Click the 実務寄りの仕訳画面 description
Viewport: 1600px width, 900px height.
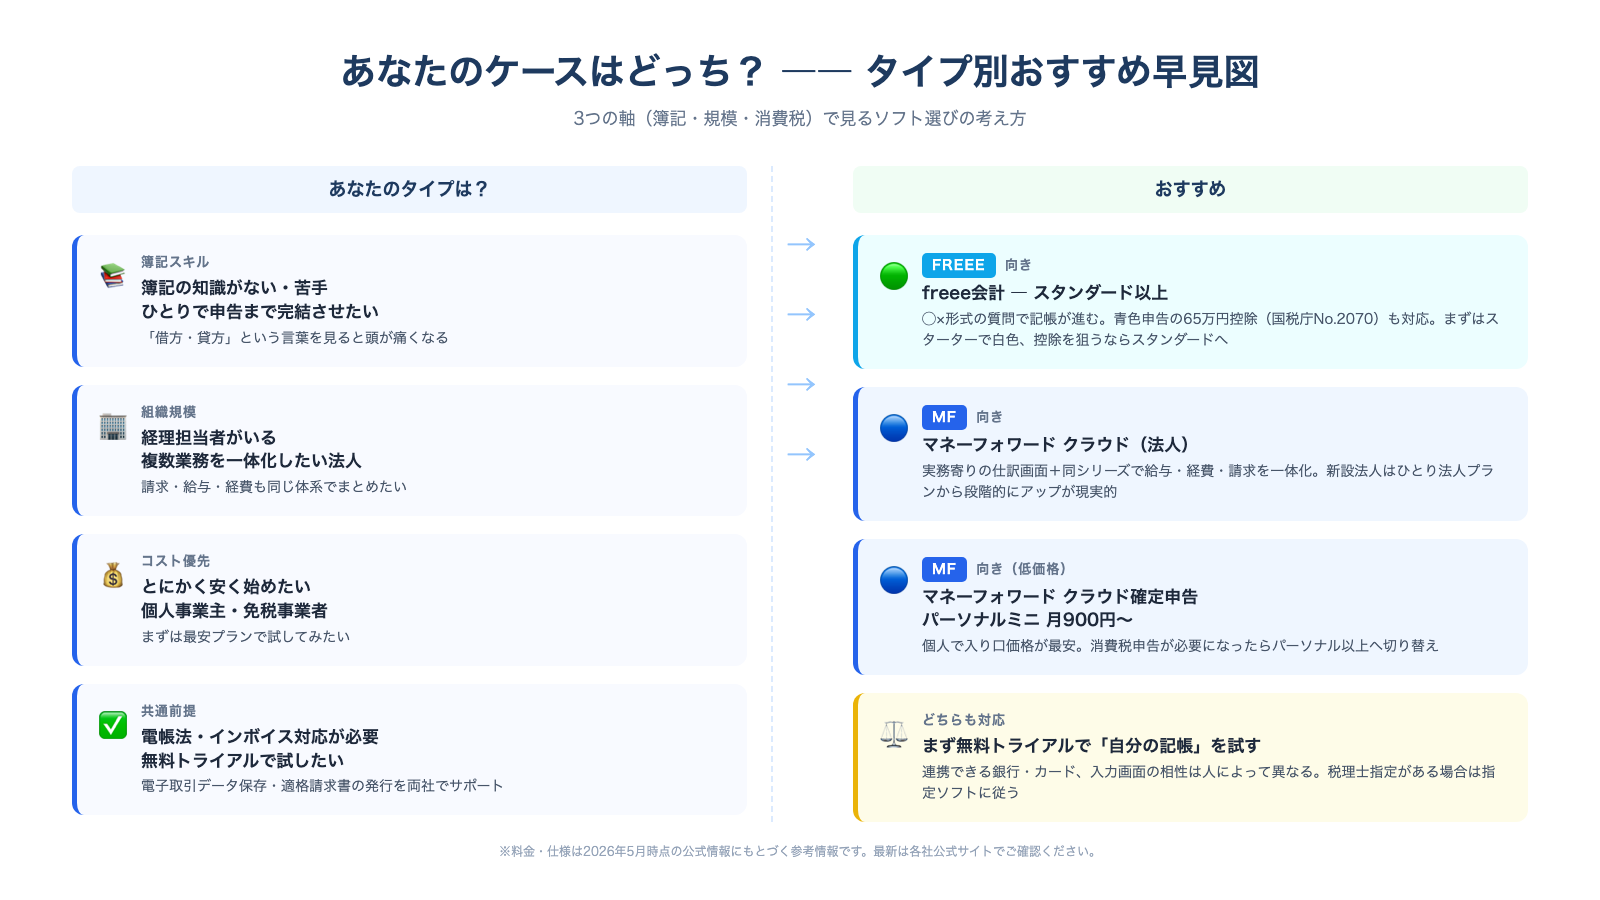1208,481
